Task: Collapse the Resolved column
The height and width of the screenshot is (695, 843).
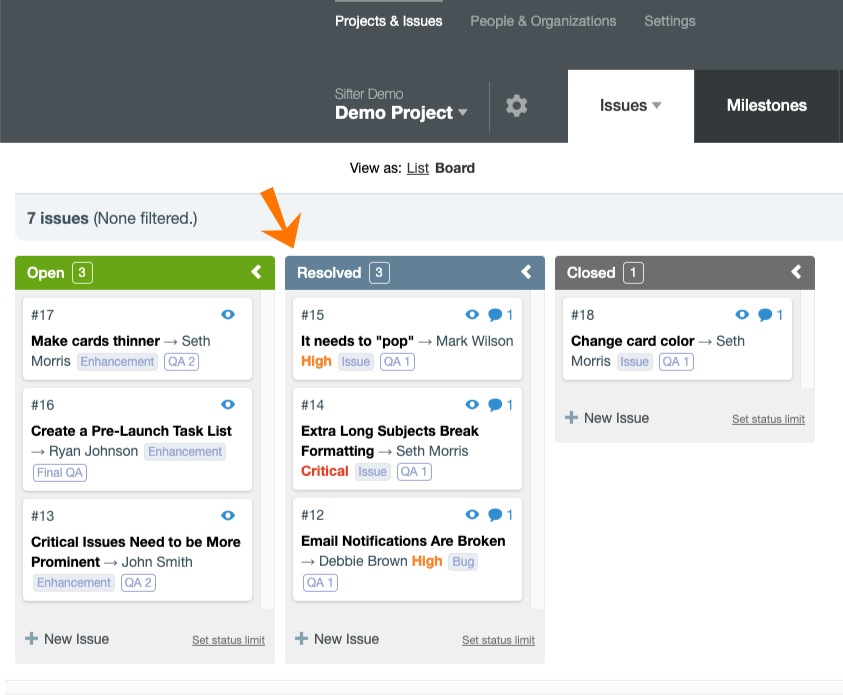Action: pos(526,272)
